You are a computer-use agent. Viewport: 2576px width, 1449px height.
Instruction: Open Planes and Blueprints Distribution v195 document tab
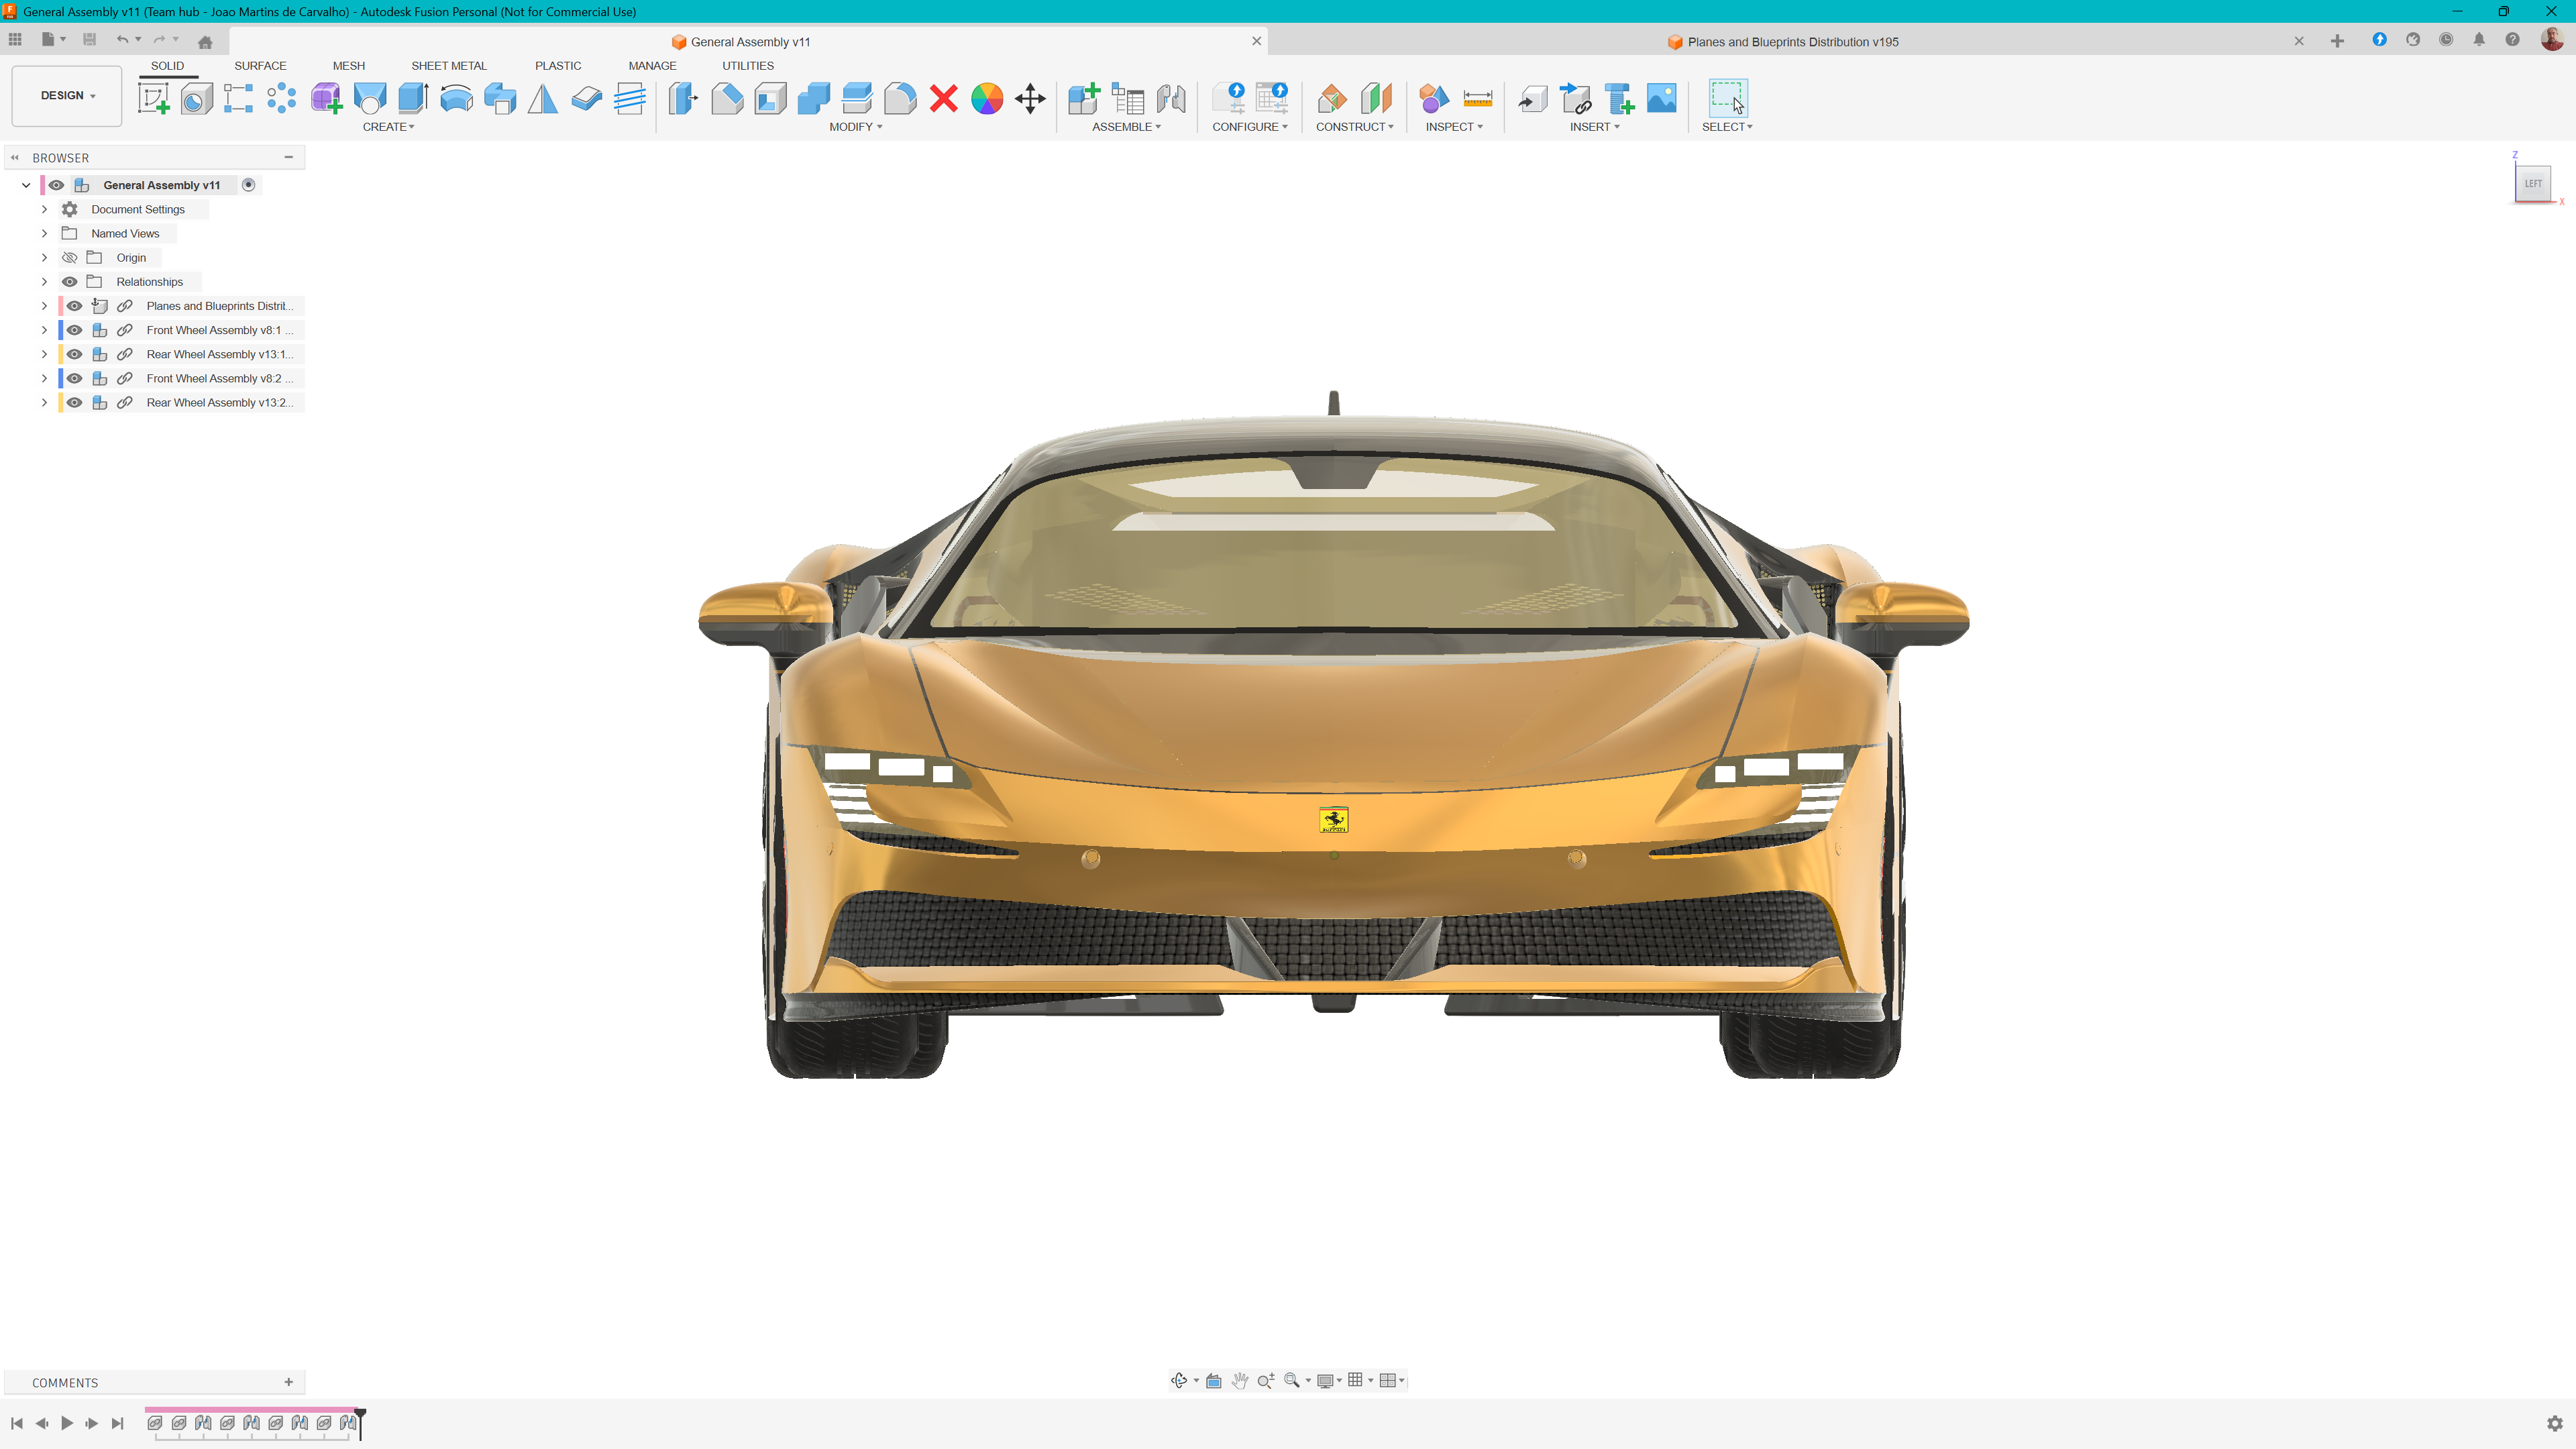[x=1792, y=42]
